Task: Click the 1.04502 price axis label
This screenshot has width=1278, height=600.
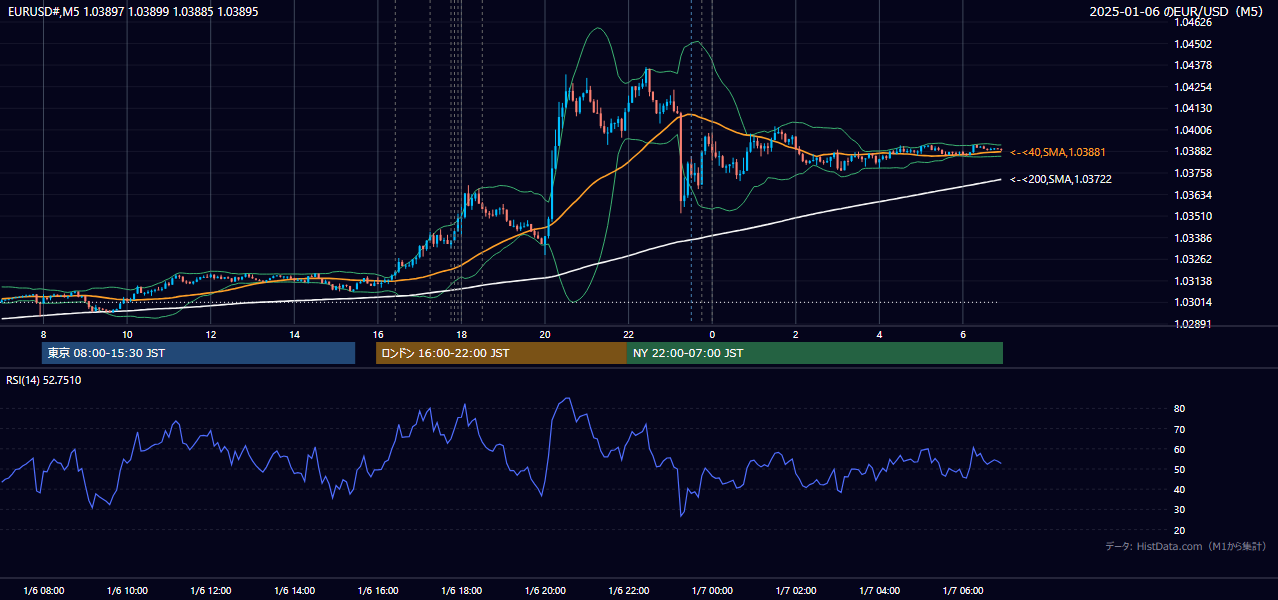Action: coord(1193,44)
